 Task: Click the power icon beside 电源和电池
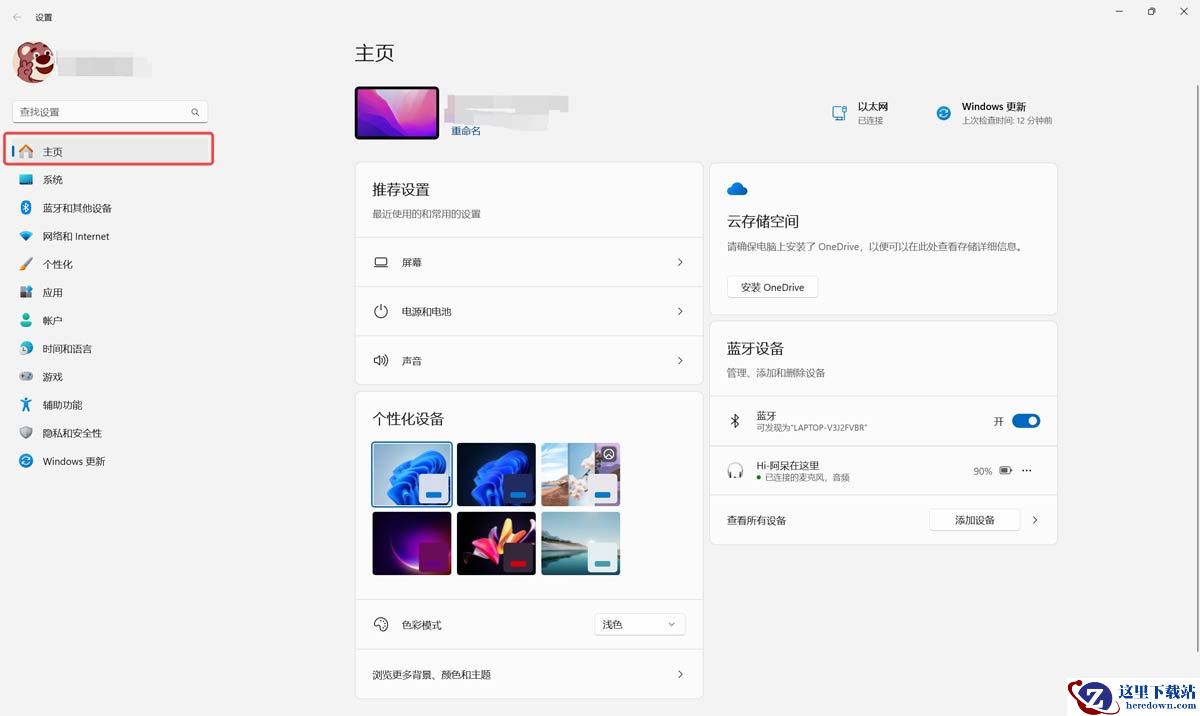click(x=381, y=311)
